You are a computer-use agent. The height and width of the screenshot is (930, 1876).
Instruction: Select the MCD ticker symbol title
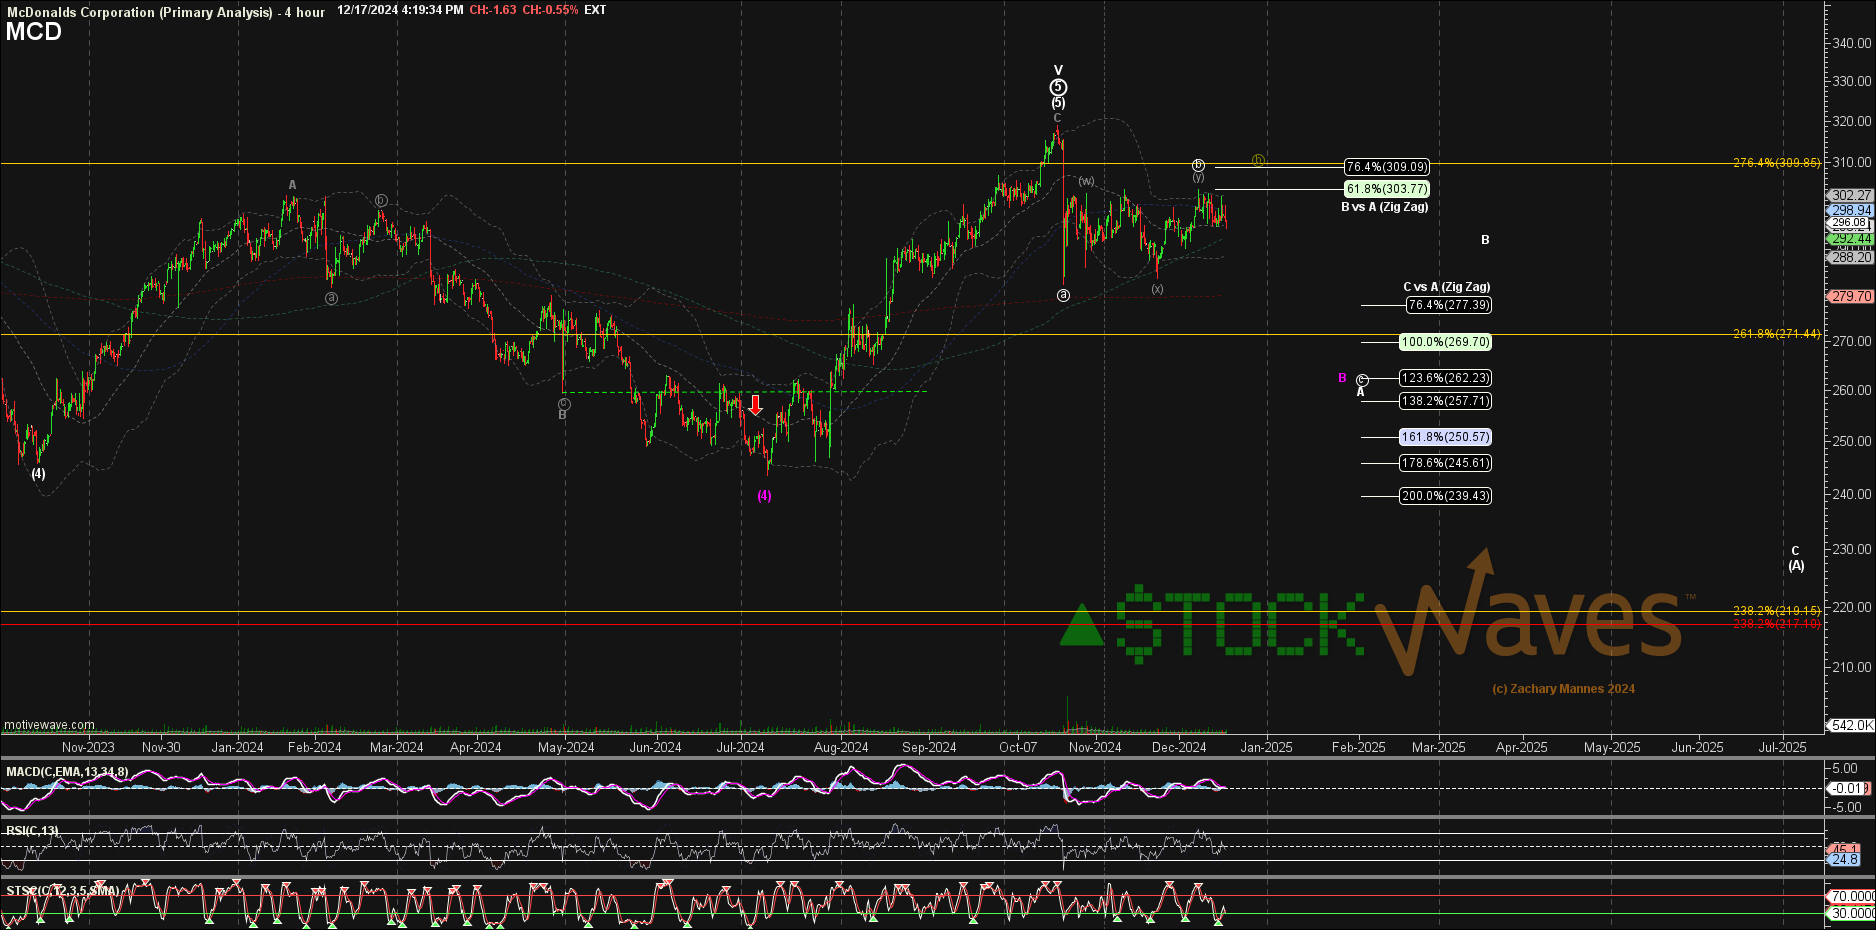click(x=34, y=32)
